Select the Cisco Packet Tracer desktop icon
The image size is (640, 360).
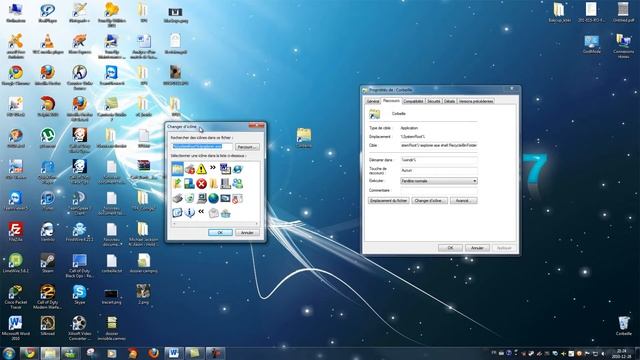(x=16, y=297)
